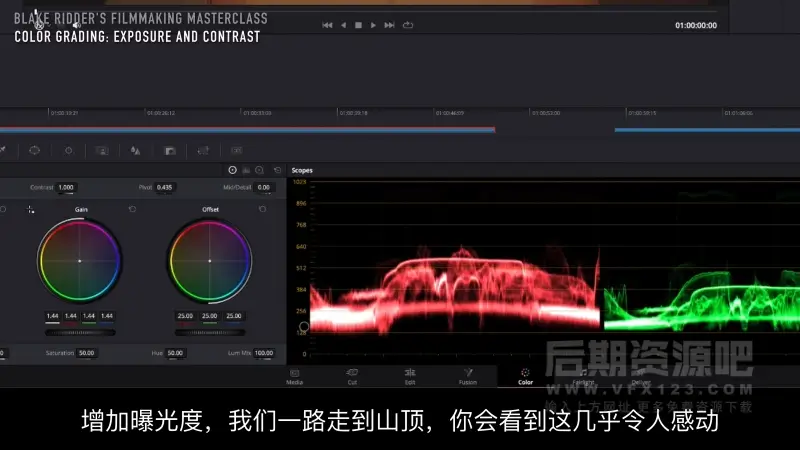Go to the Edit page tab
Image resolution: width=800 pixels, height=450 pixels.
click(x=410, y=376)
